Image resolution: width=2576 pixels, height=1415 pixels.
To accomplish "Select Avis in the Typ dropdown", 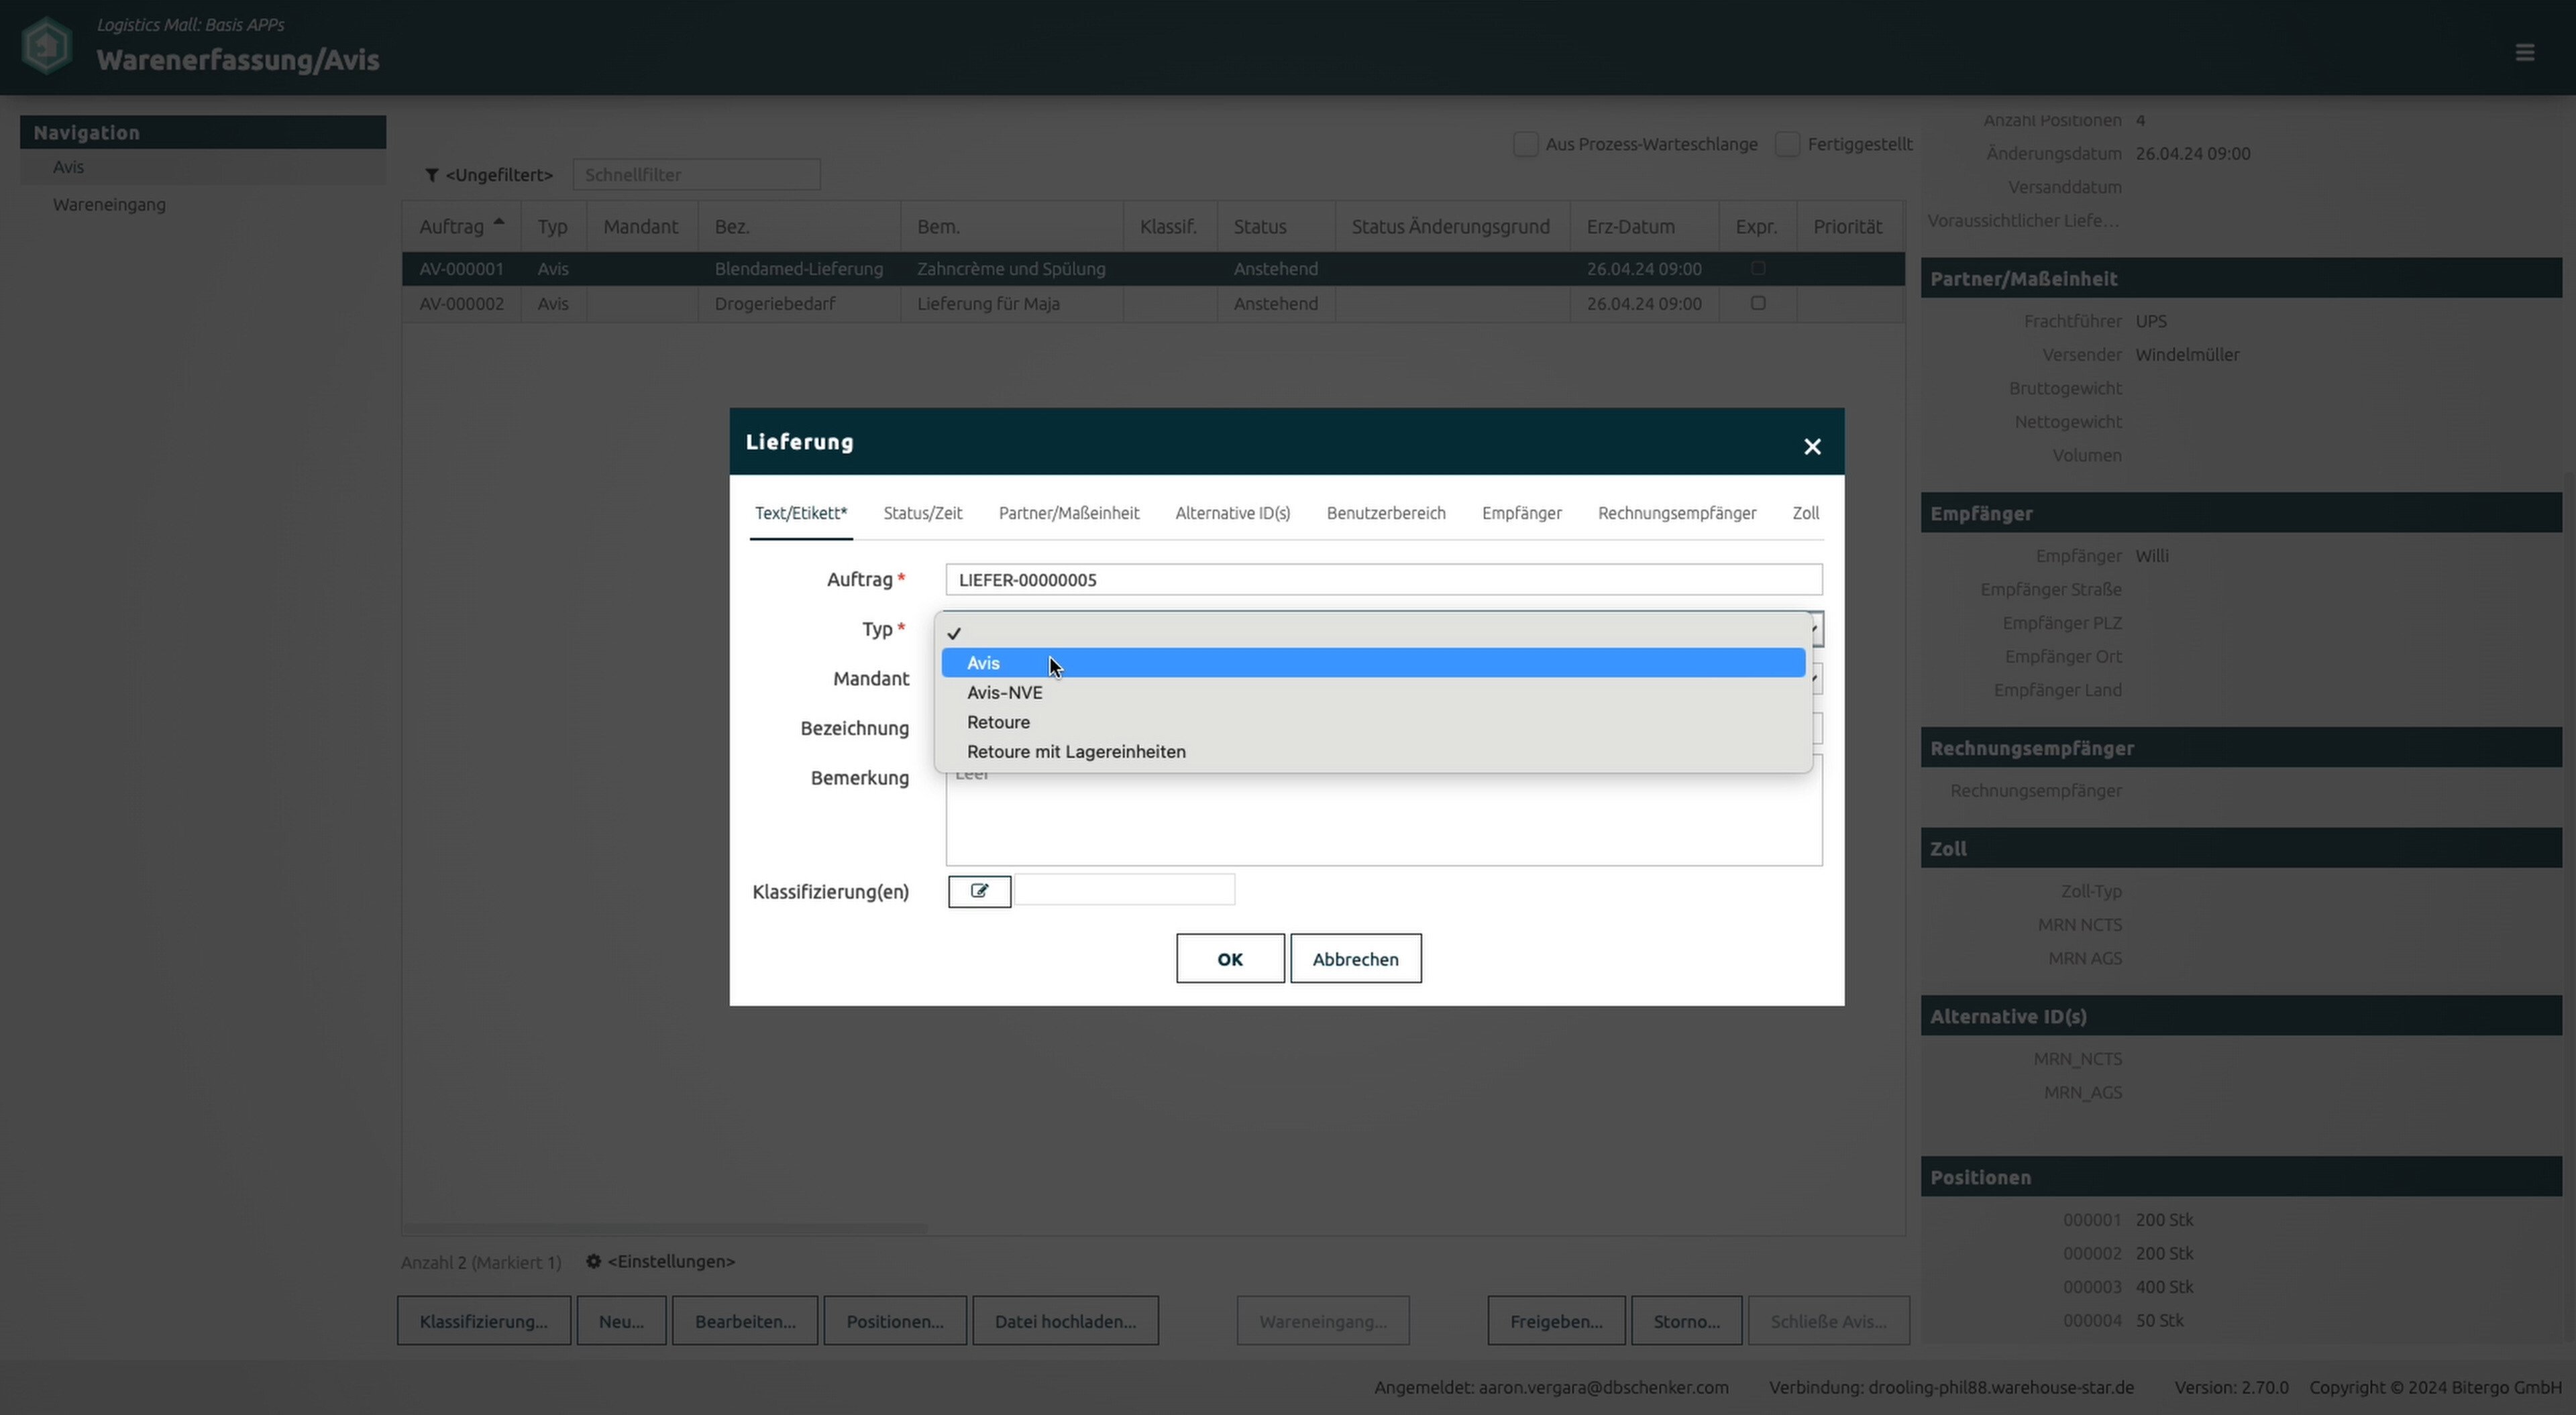I will tap(1373, 663).
